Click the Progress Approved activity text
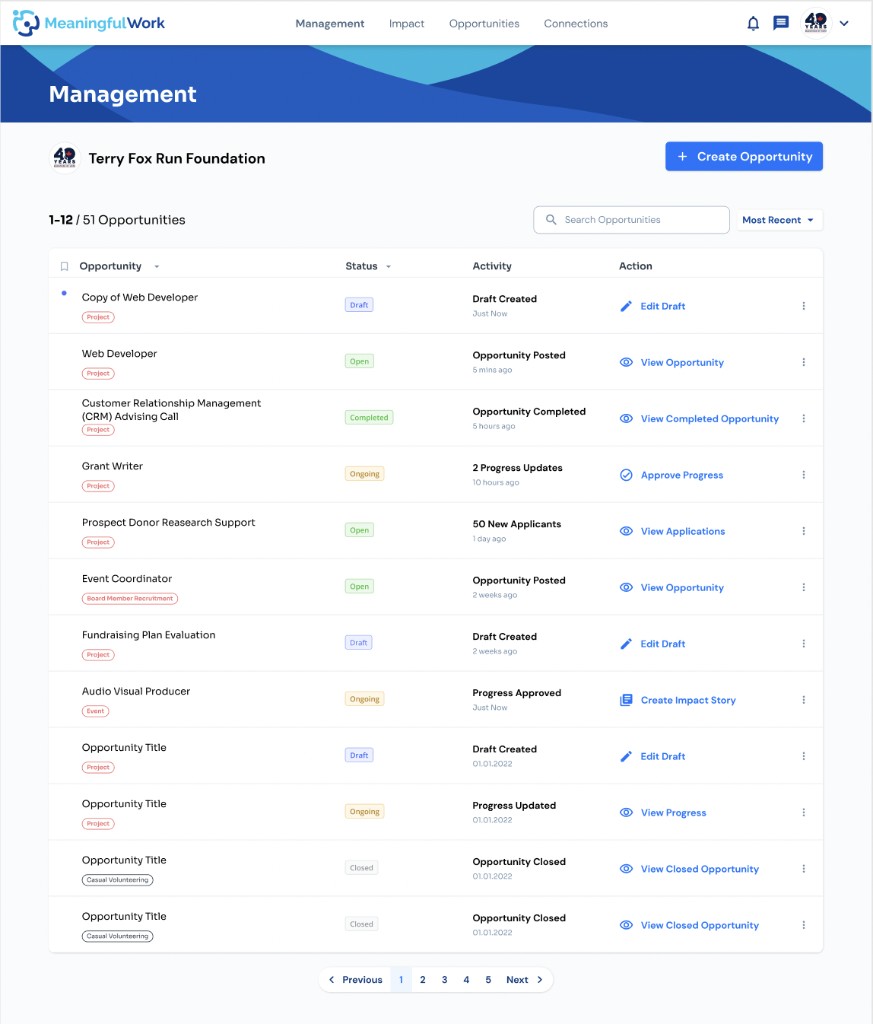Image resolution: width=873 pixels, height=1024 pixels. [x=516, y=693]
